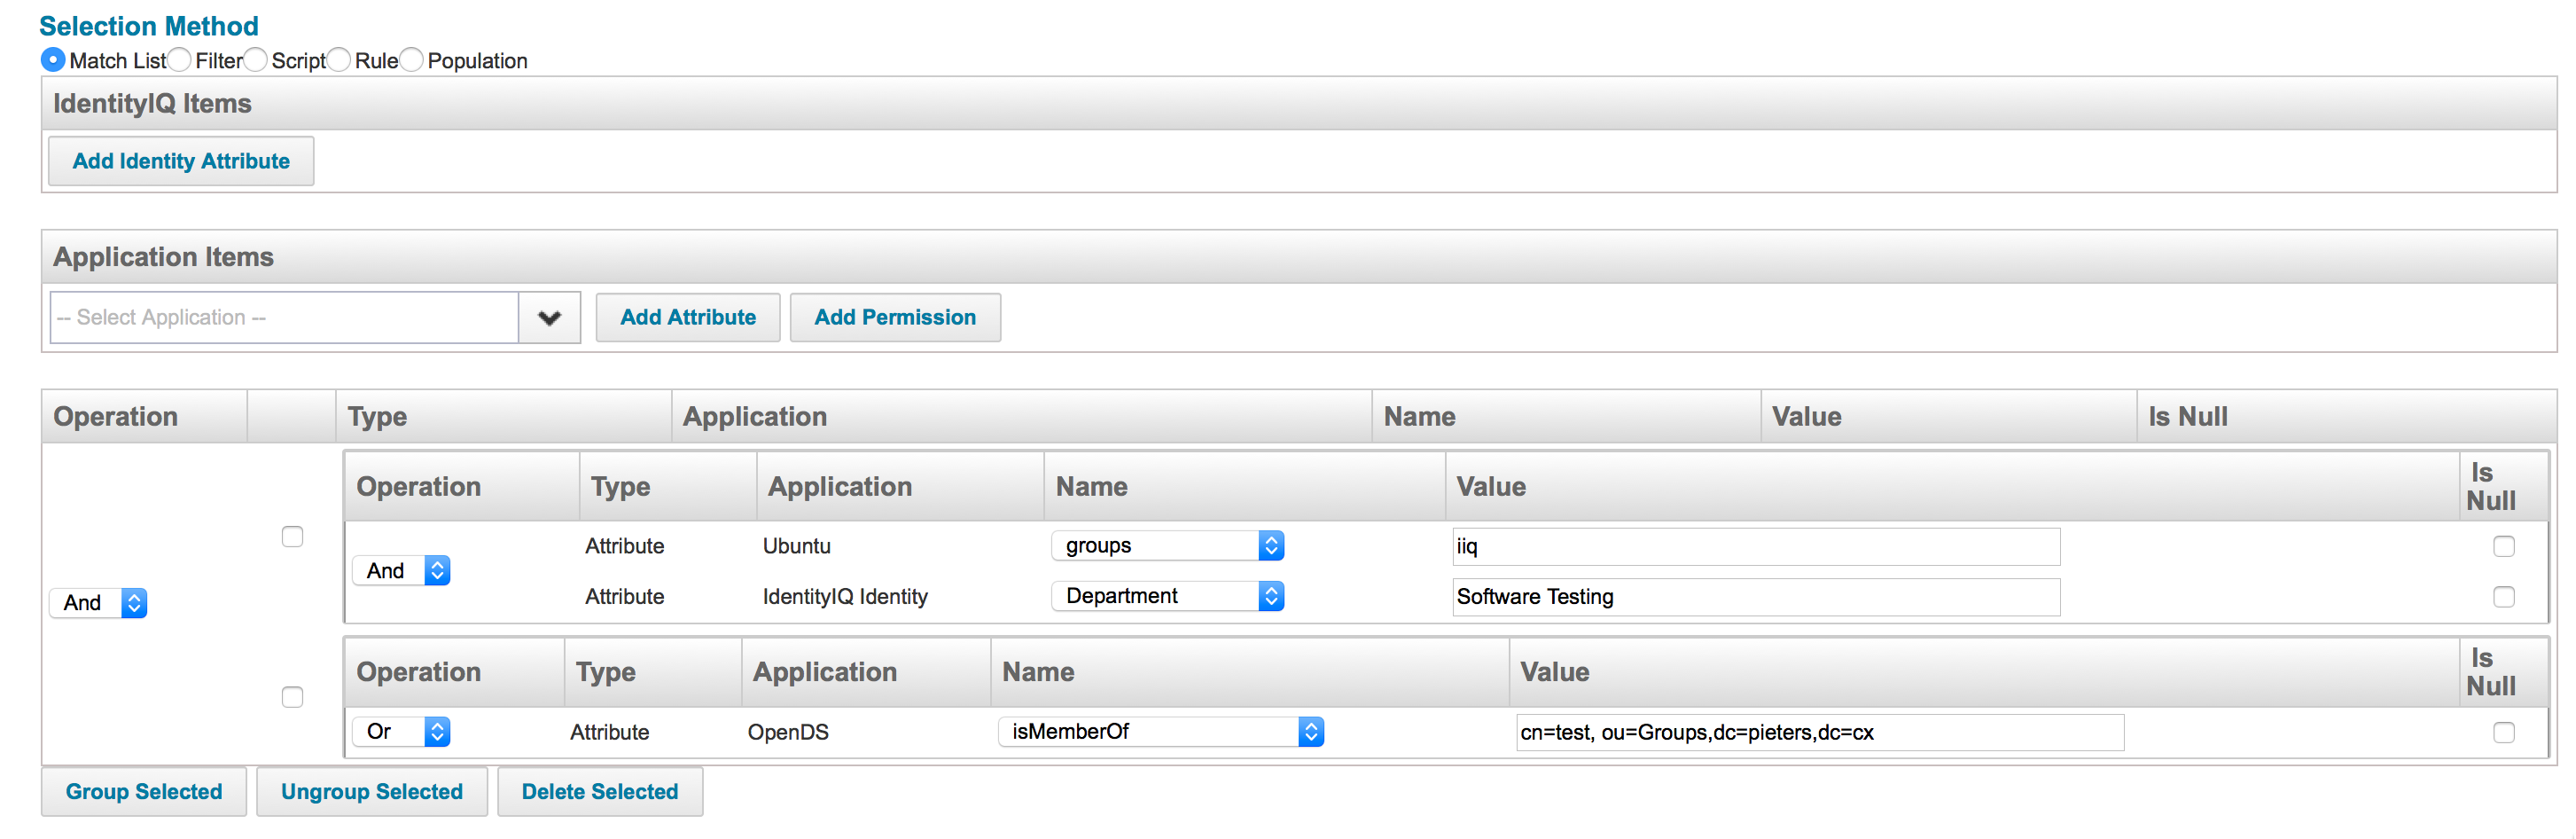This screenshot has width=2576, height=839.
Task: Click the iiq value field
Action: pyautogui.click(x=1756, y=547)
